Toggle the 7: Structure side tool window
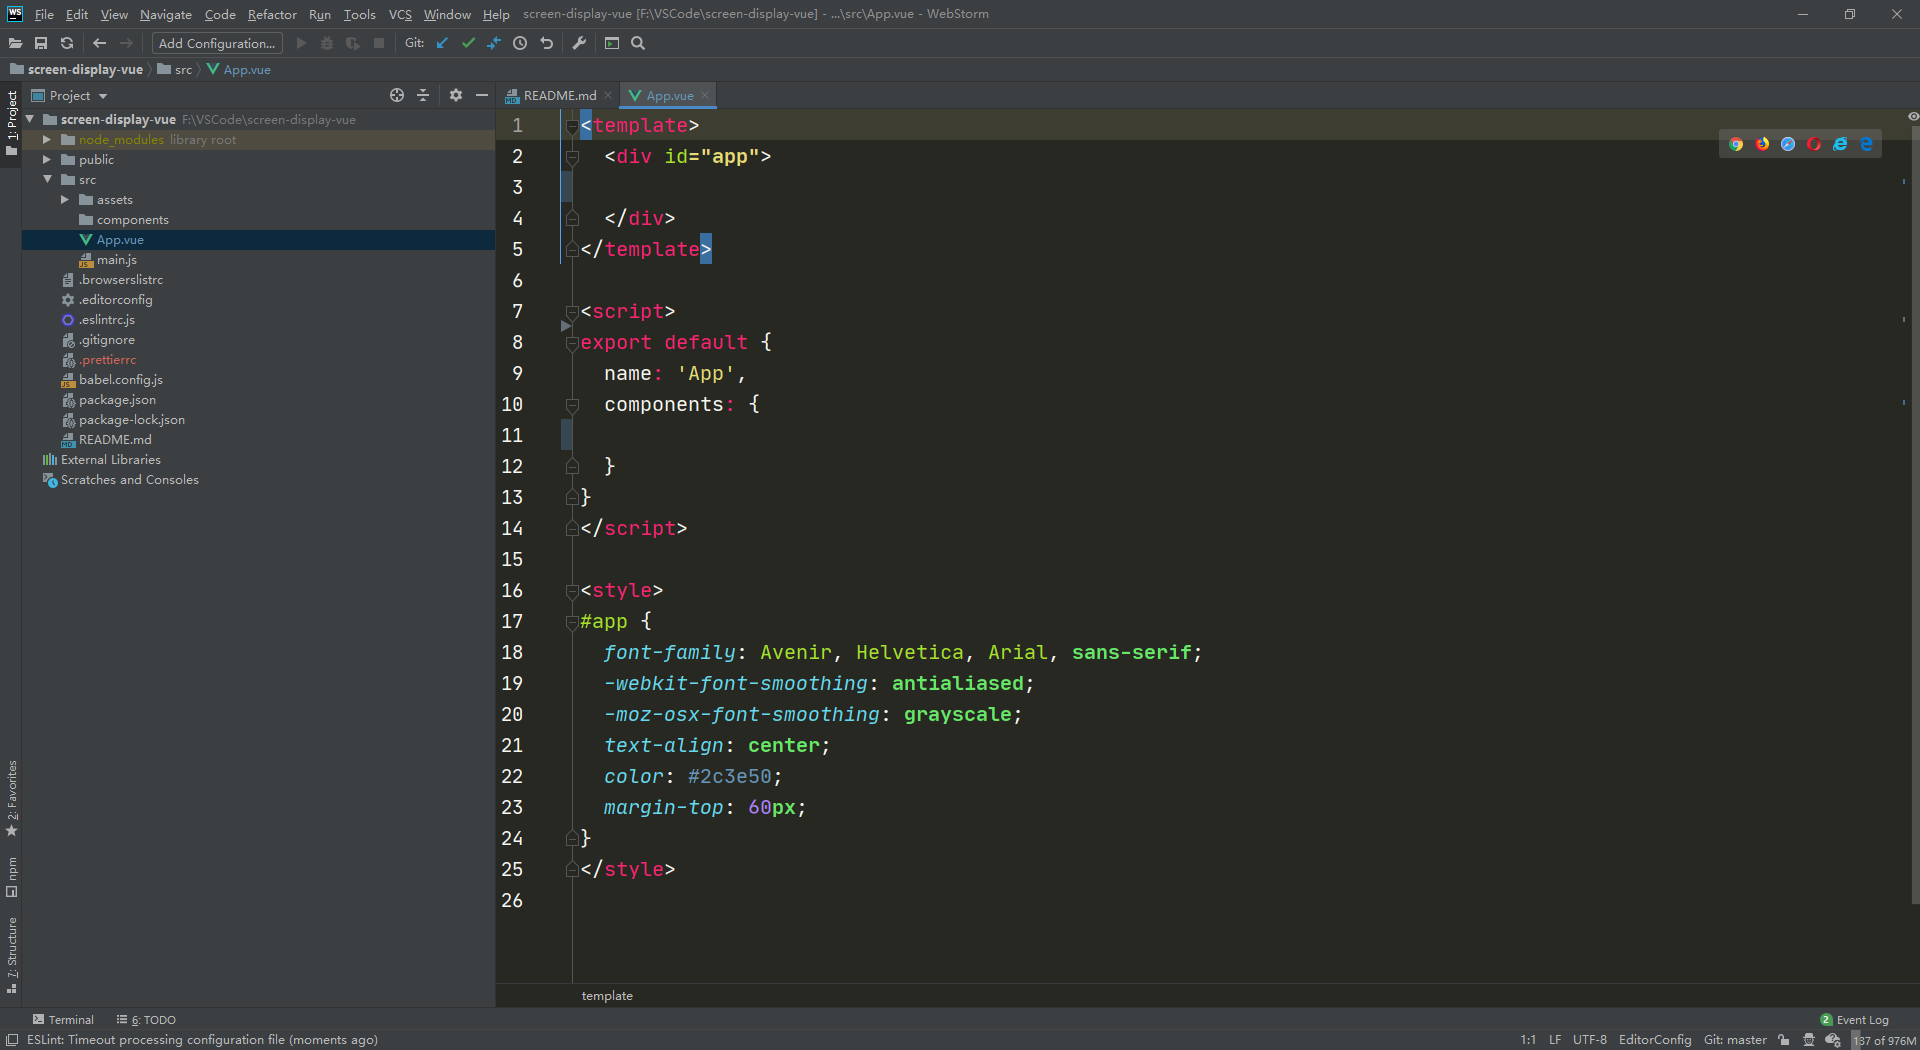Viewport: 1920px width, 1050px height. pyautogui.click(x=12, y=955)
